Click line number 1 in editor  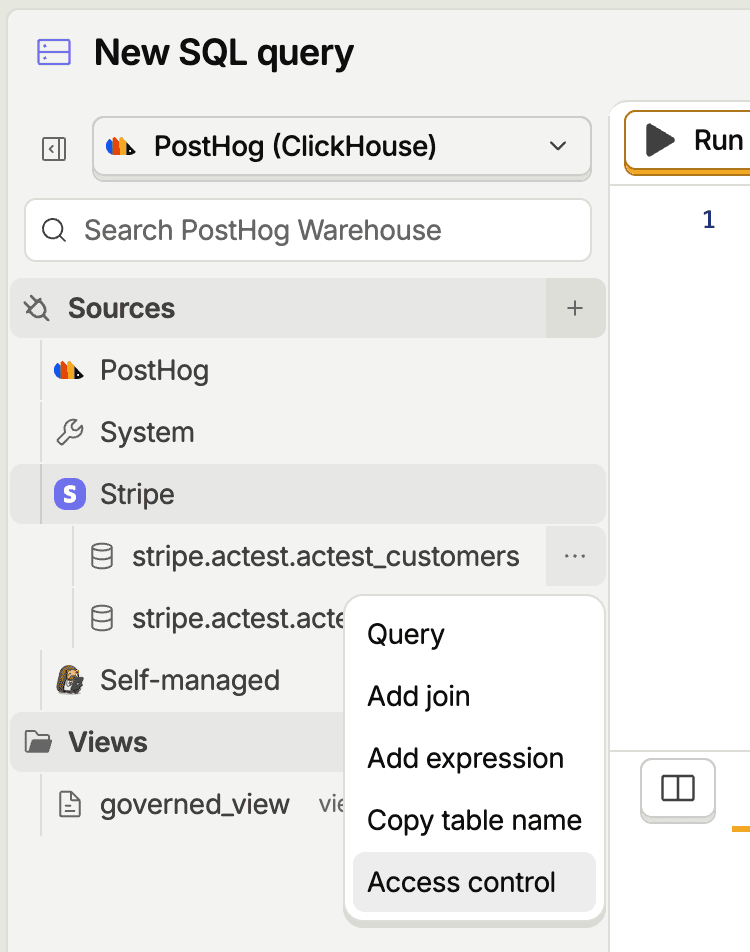pyautogui.click(x=708, y=219)
